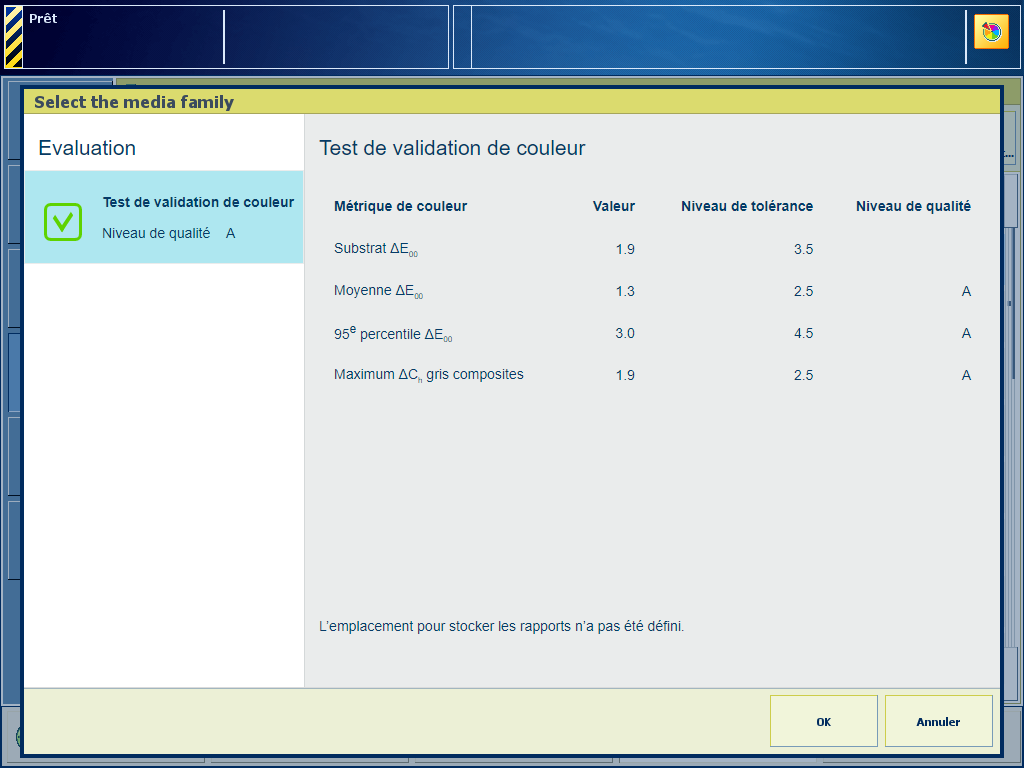Click the "Métrique de couleur" column header
Image resolution: width=1024 pixels, height=768 pixels.
coord(400,207)
